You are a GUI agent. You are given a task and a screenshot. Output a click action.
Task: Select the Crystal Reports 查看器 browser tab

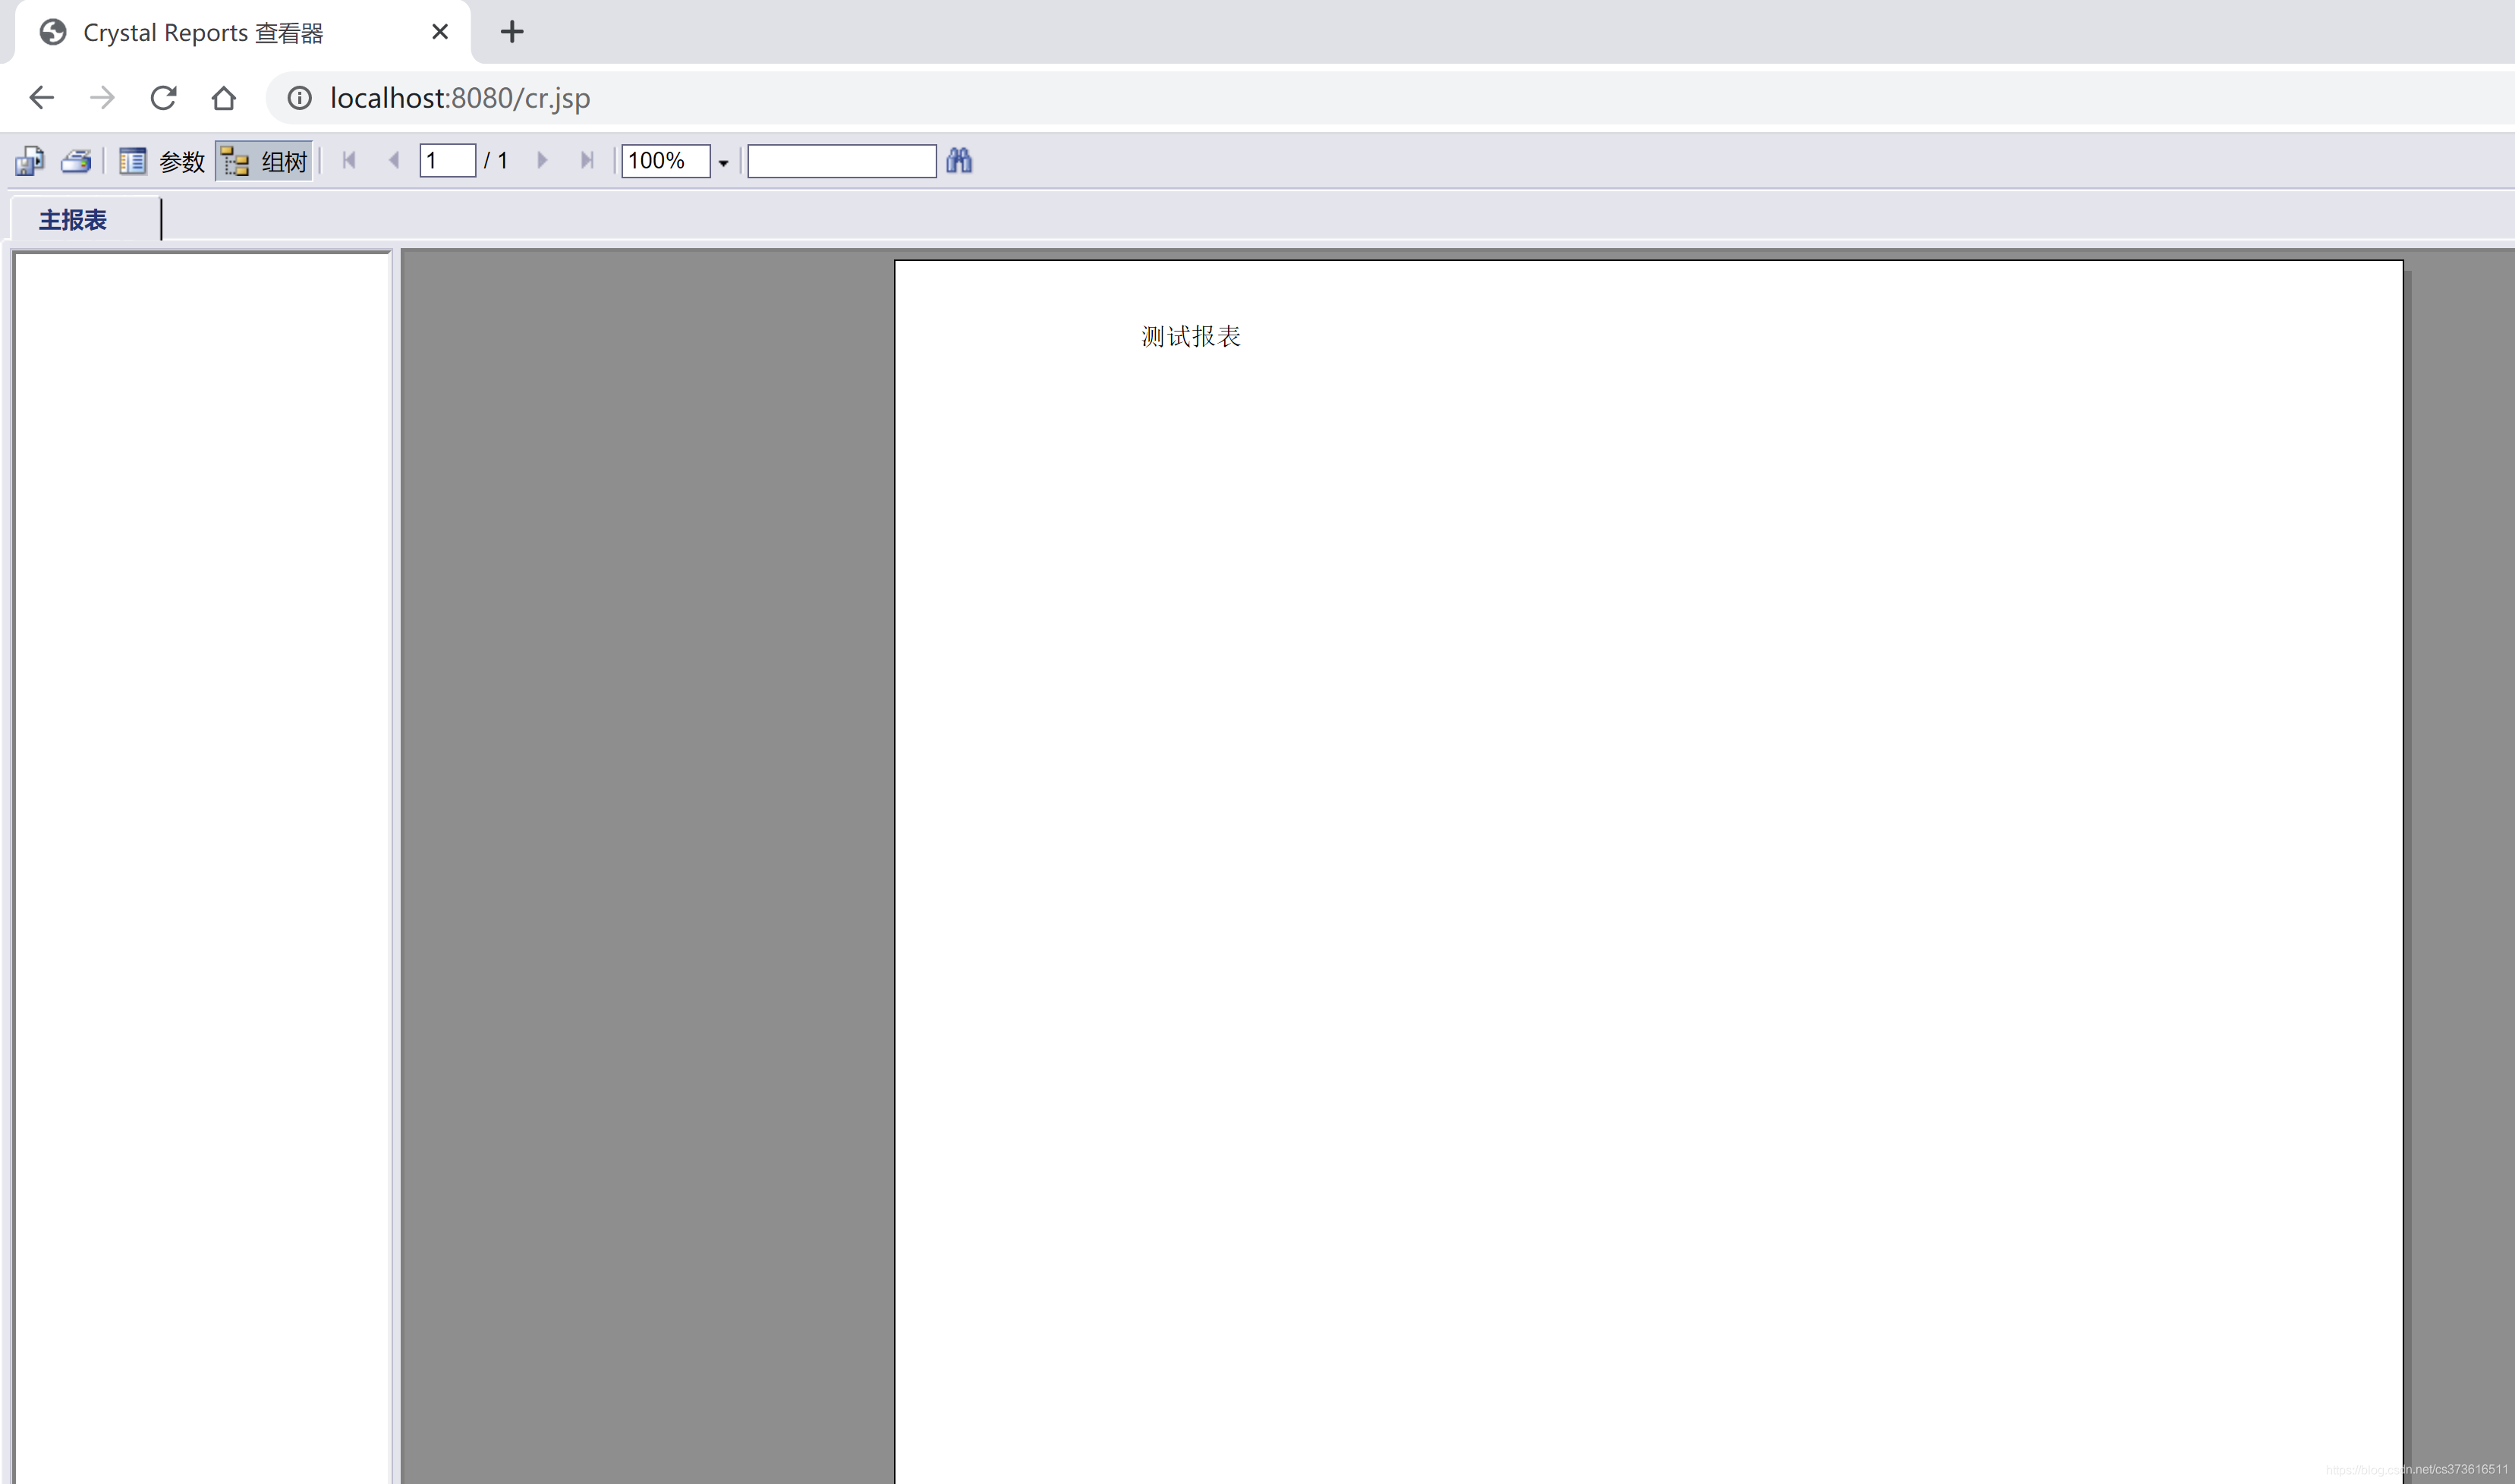(241, 33)
